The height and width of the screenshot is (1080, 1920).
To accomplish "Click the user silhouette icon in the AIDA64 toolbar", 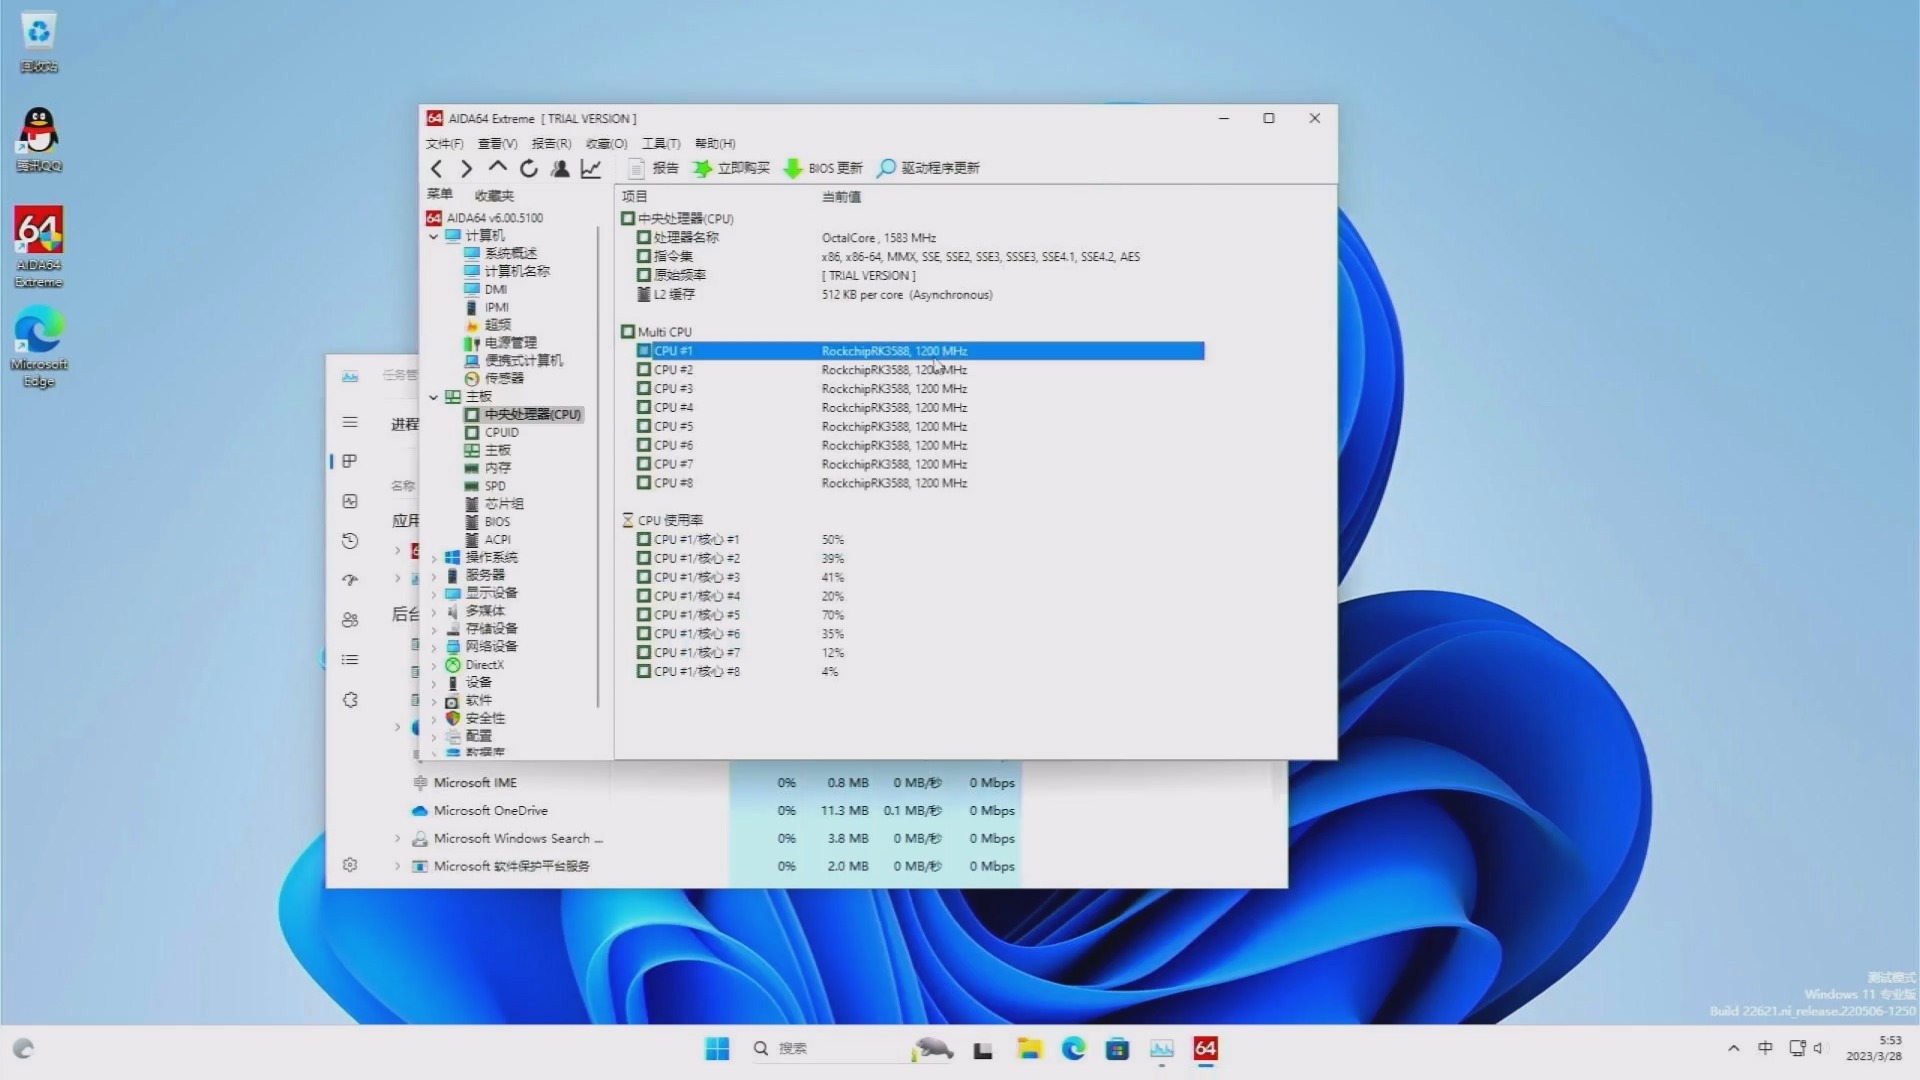I will click(x=560, y=168).
